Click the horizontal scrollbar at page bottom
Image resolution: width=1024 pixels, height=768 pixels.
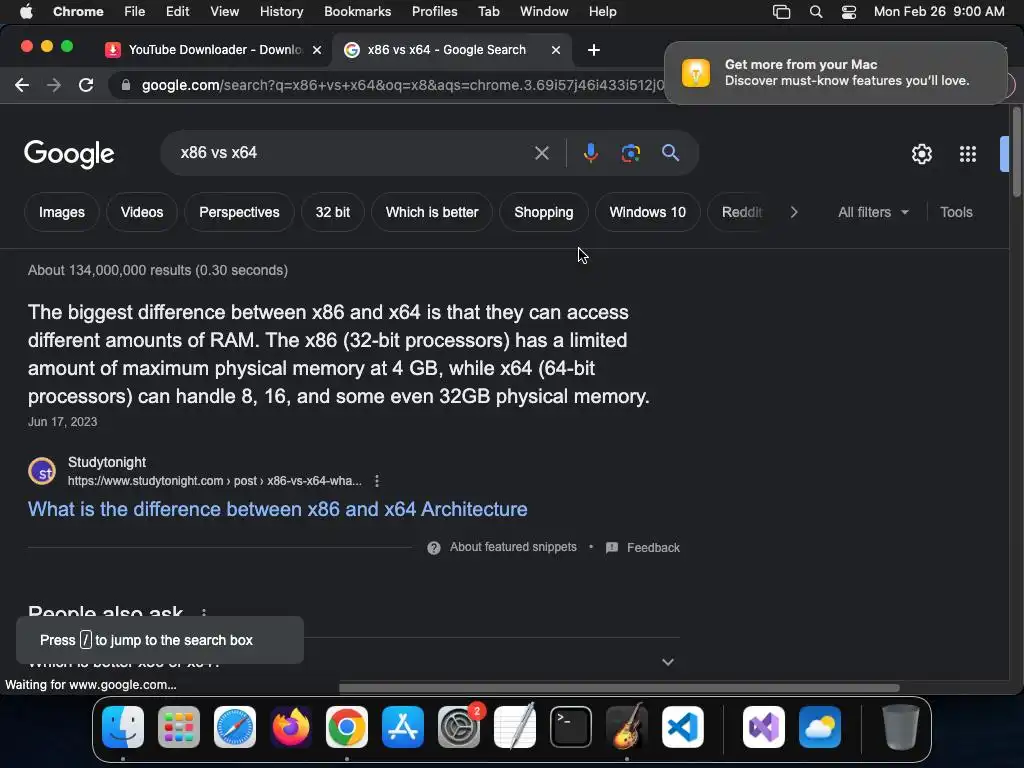[x=619, y=688]
